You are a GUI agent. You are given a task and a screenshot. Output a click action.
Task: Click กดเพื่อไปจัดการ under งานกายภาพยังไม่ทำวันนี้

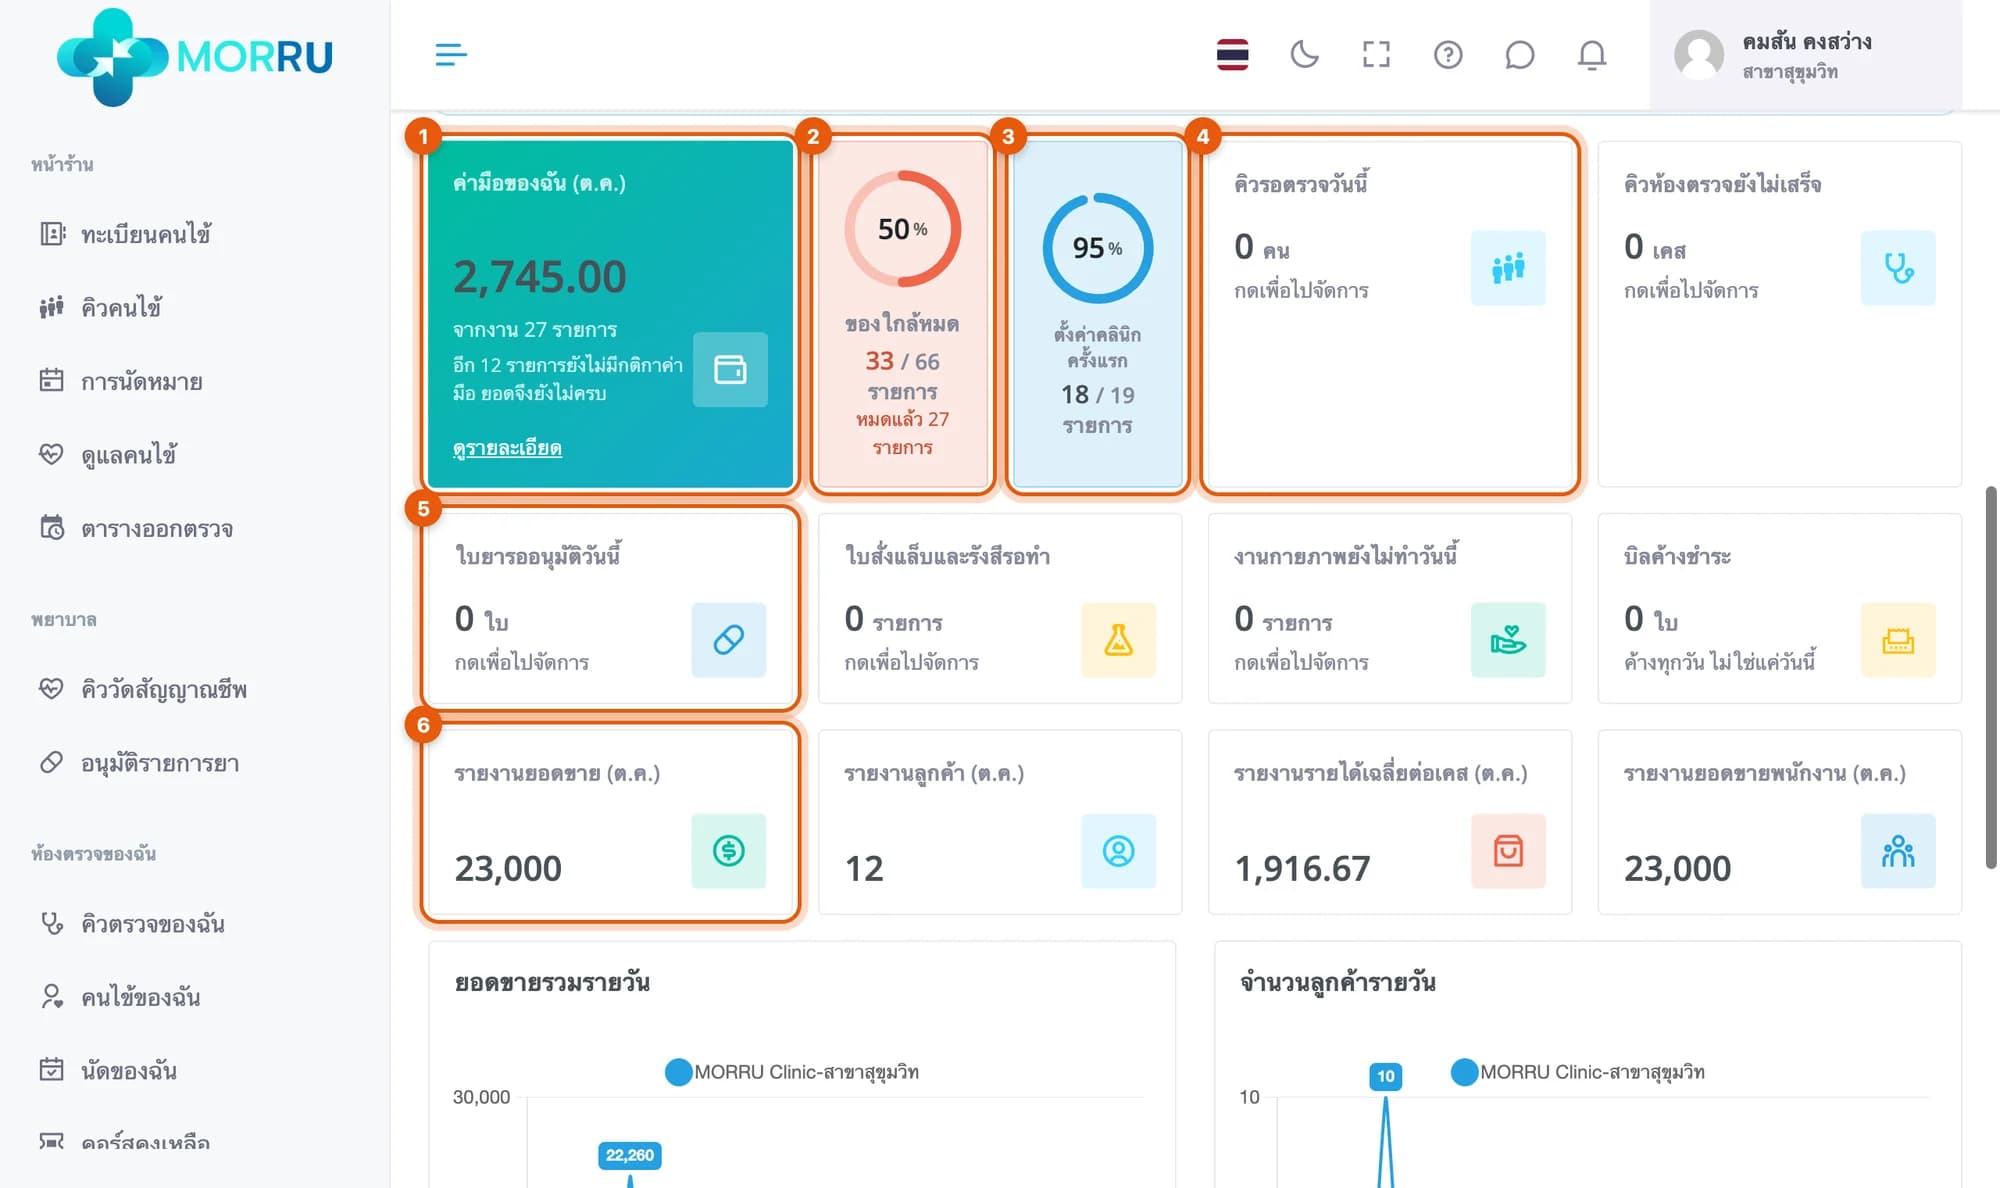1301,662
